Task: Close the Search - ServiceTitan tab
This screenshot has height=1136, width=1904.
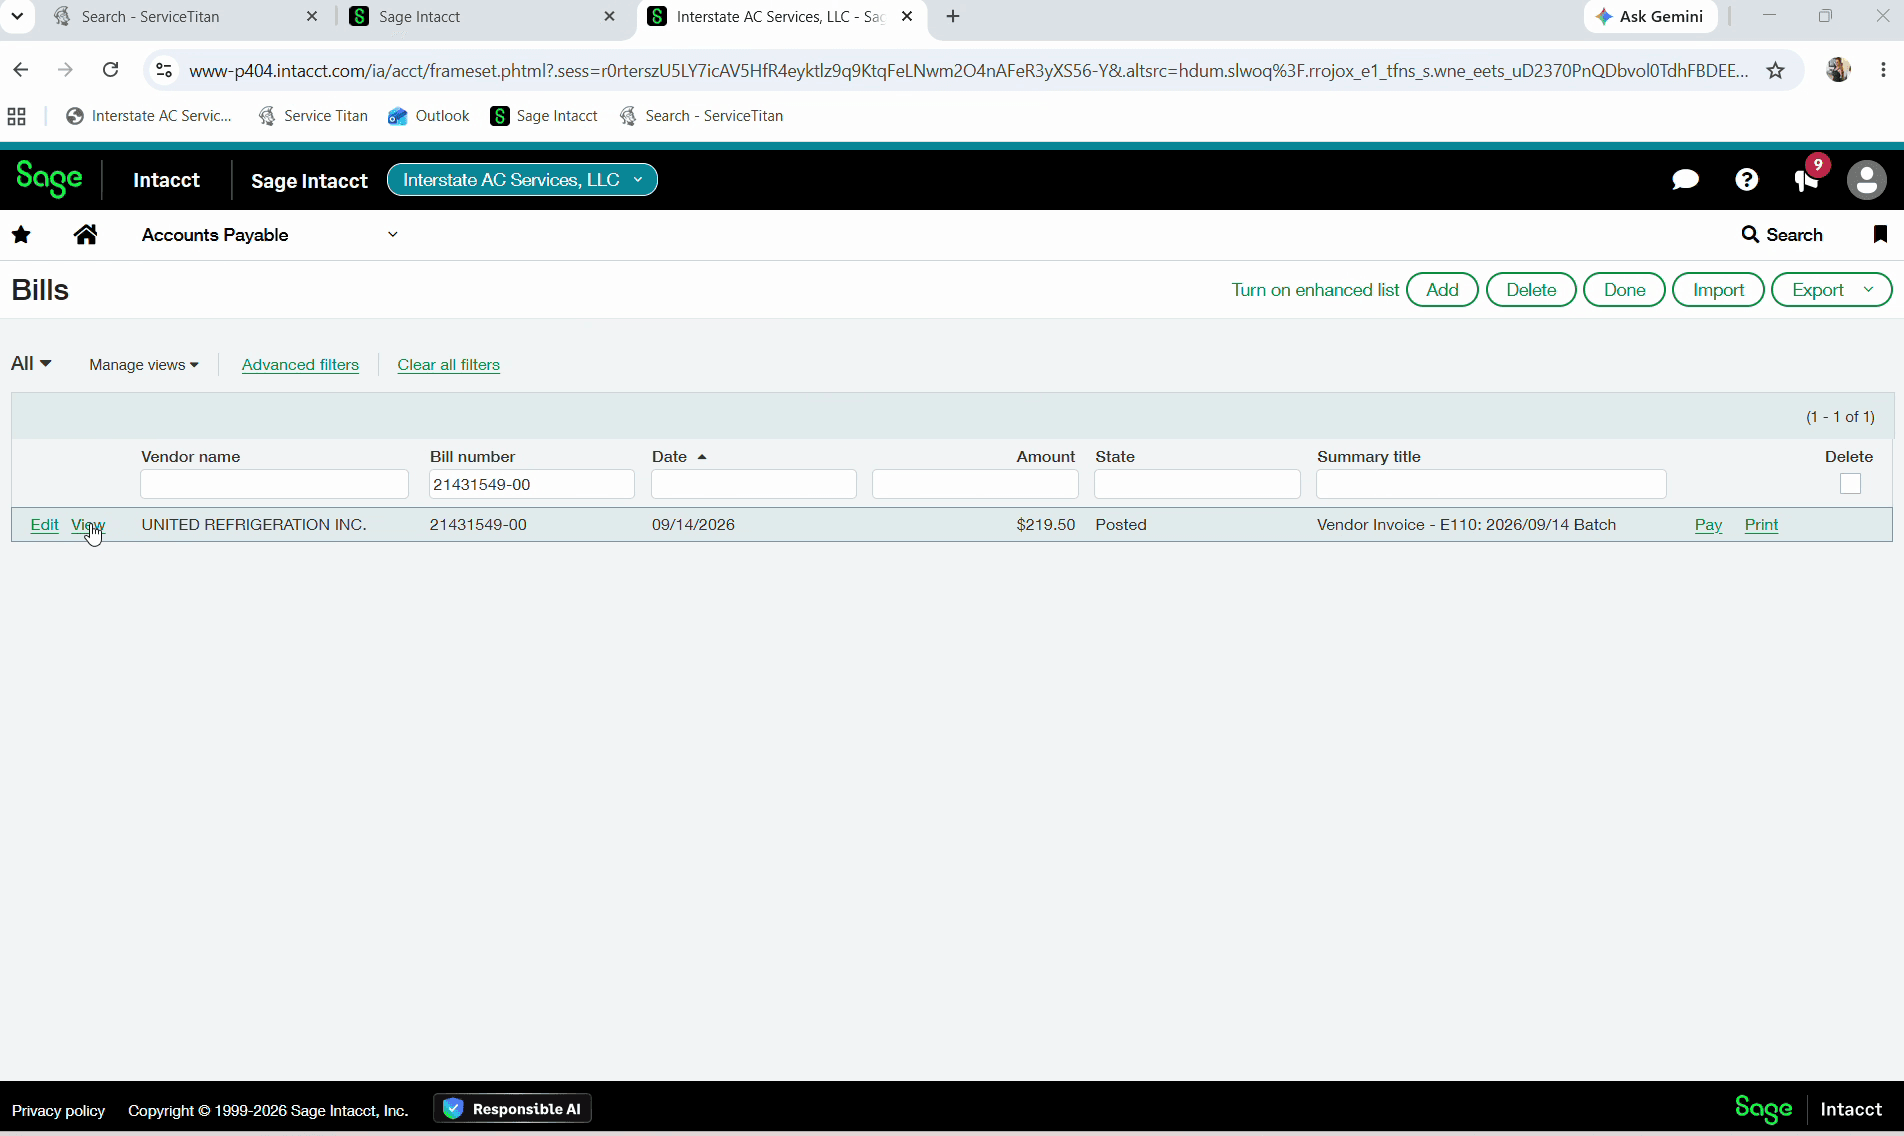Action: tap(312, 16)
